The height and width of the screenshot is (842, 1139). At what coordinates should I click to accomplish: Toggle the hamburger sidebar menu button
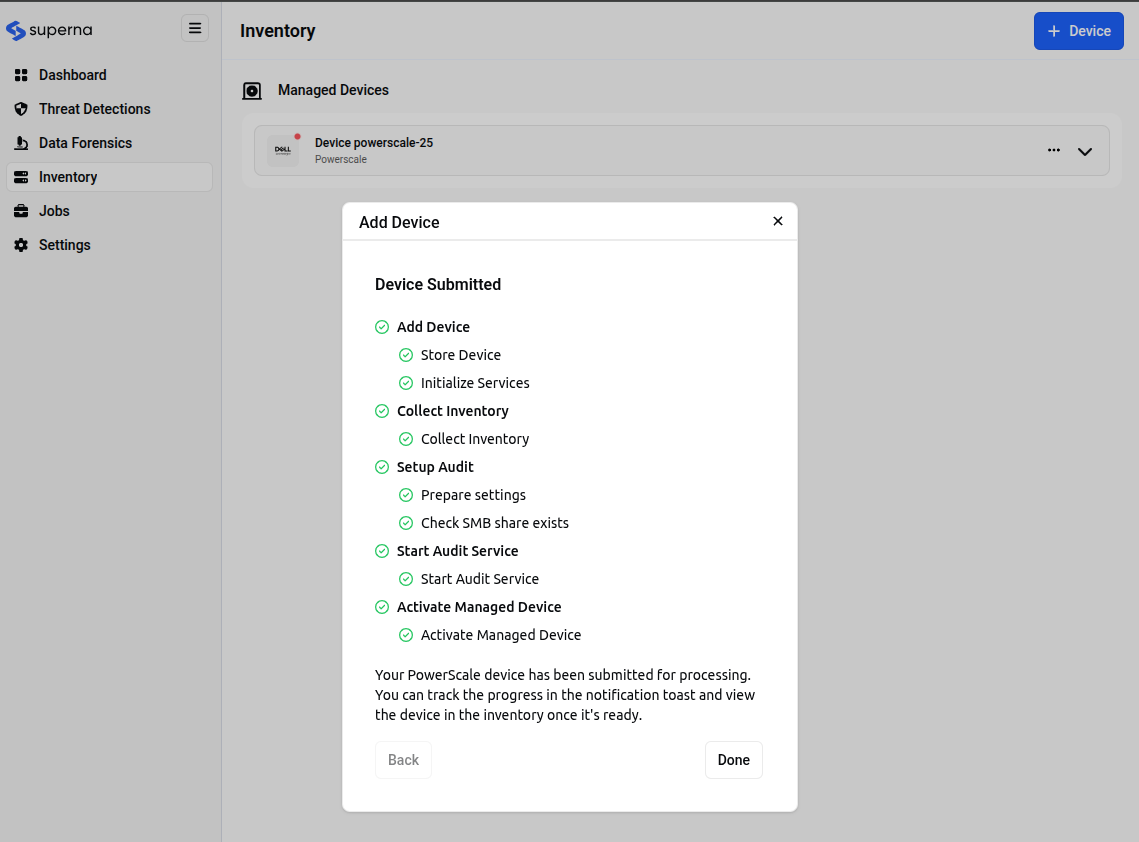pos(195,28)
